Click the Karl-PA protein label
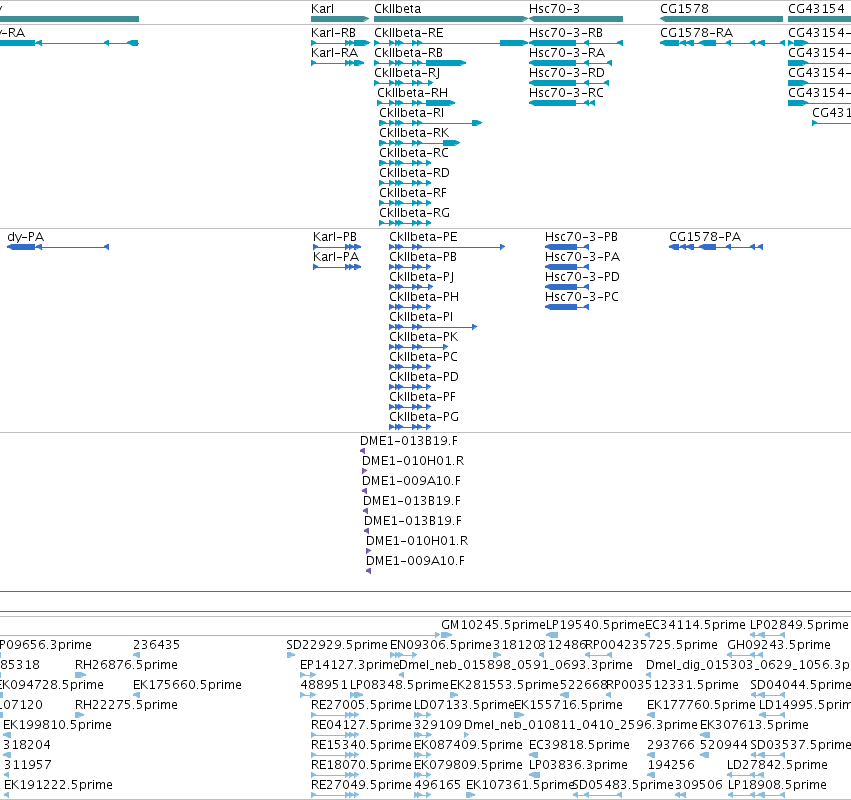Image resolution: width=851 pixels, height=800 pixels. (x=336, y=257)
